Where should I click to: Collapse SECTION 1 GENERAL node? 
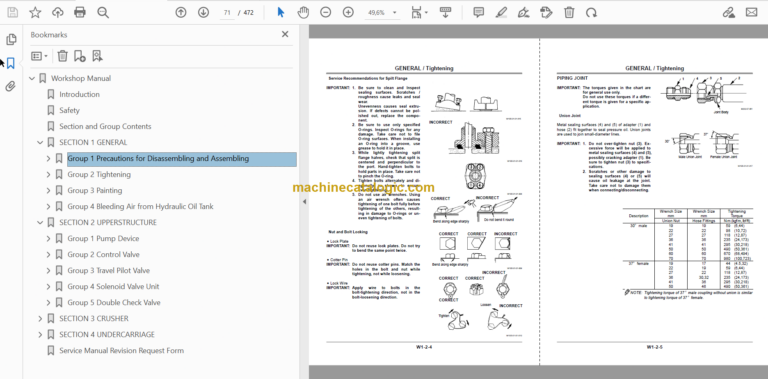coord(40,142)
